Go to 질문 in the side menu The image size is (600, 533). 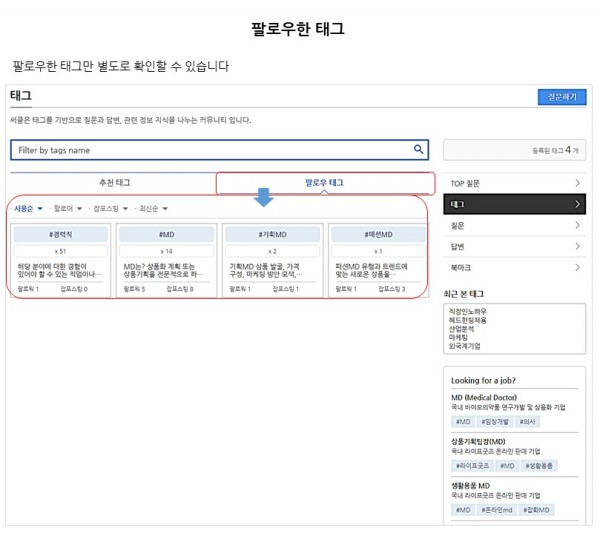click(514, 225)
